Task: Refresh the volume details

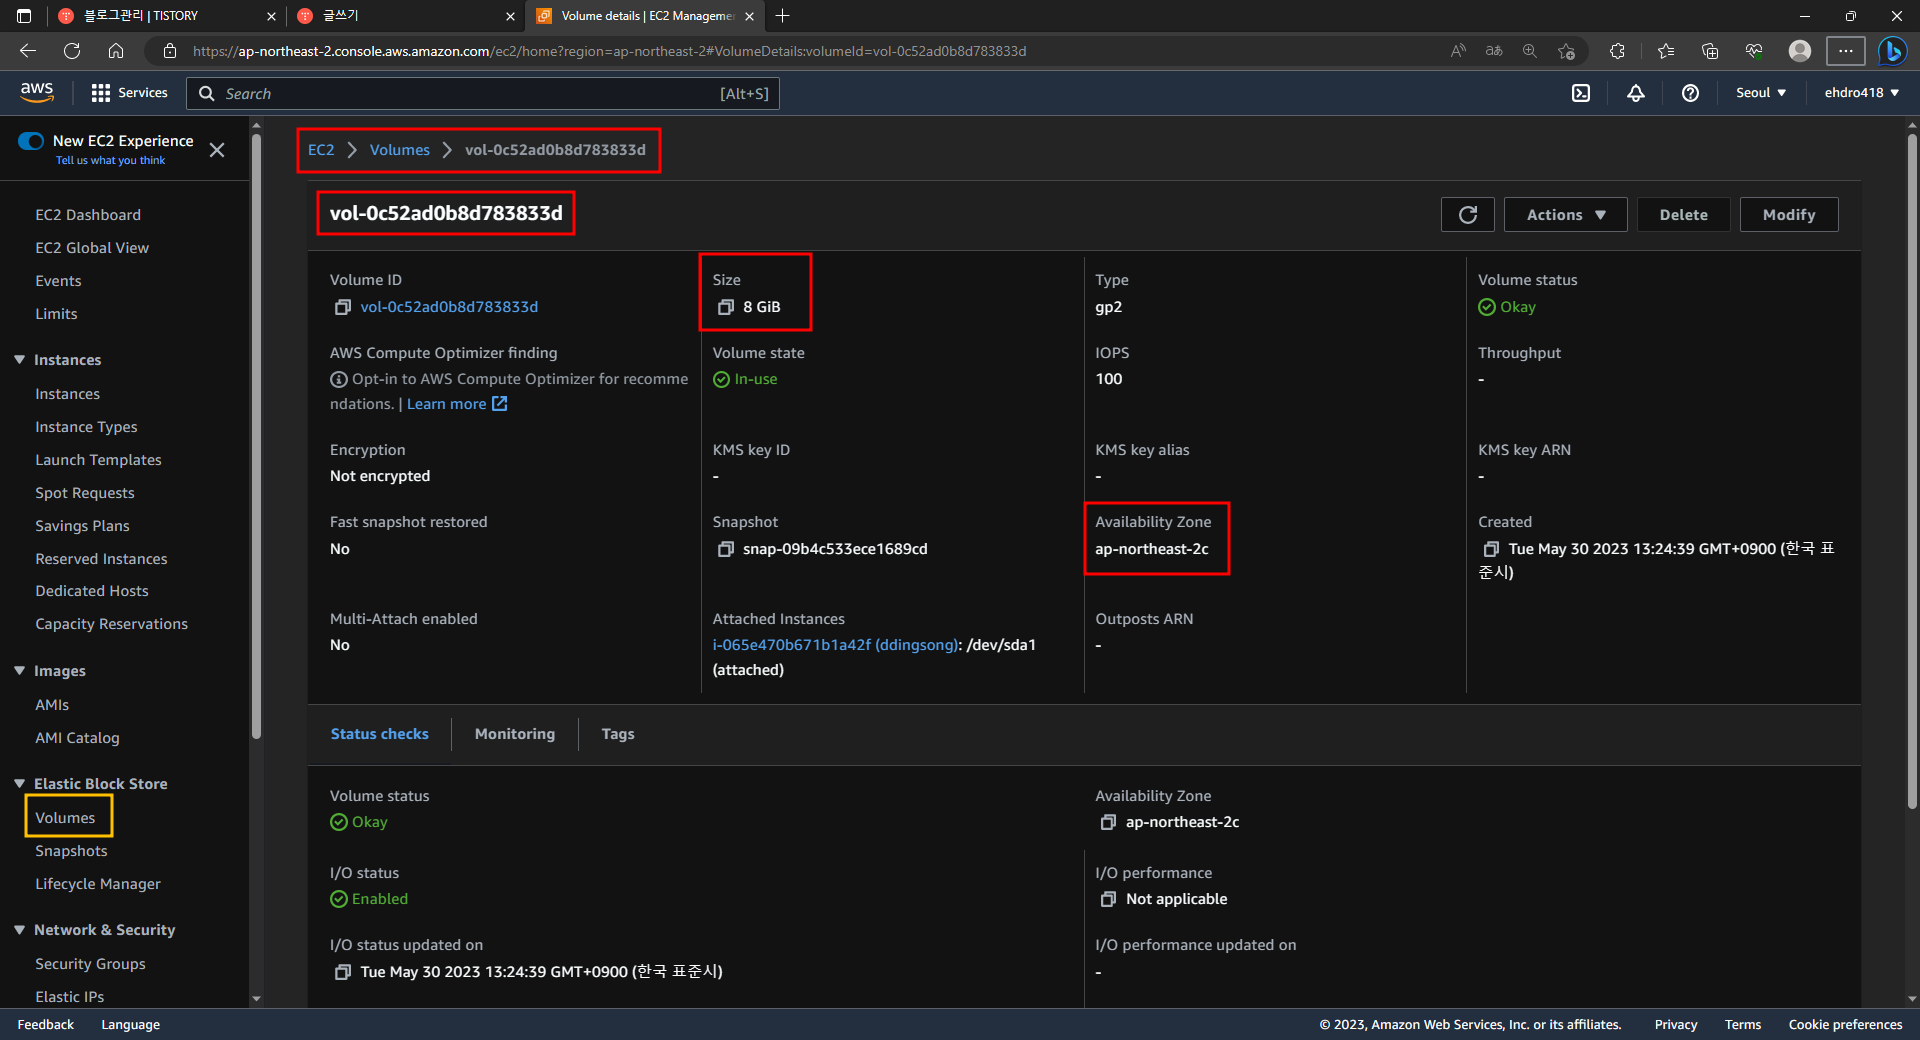Action: [1468, 215]
